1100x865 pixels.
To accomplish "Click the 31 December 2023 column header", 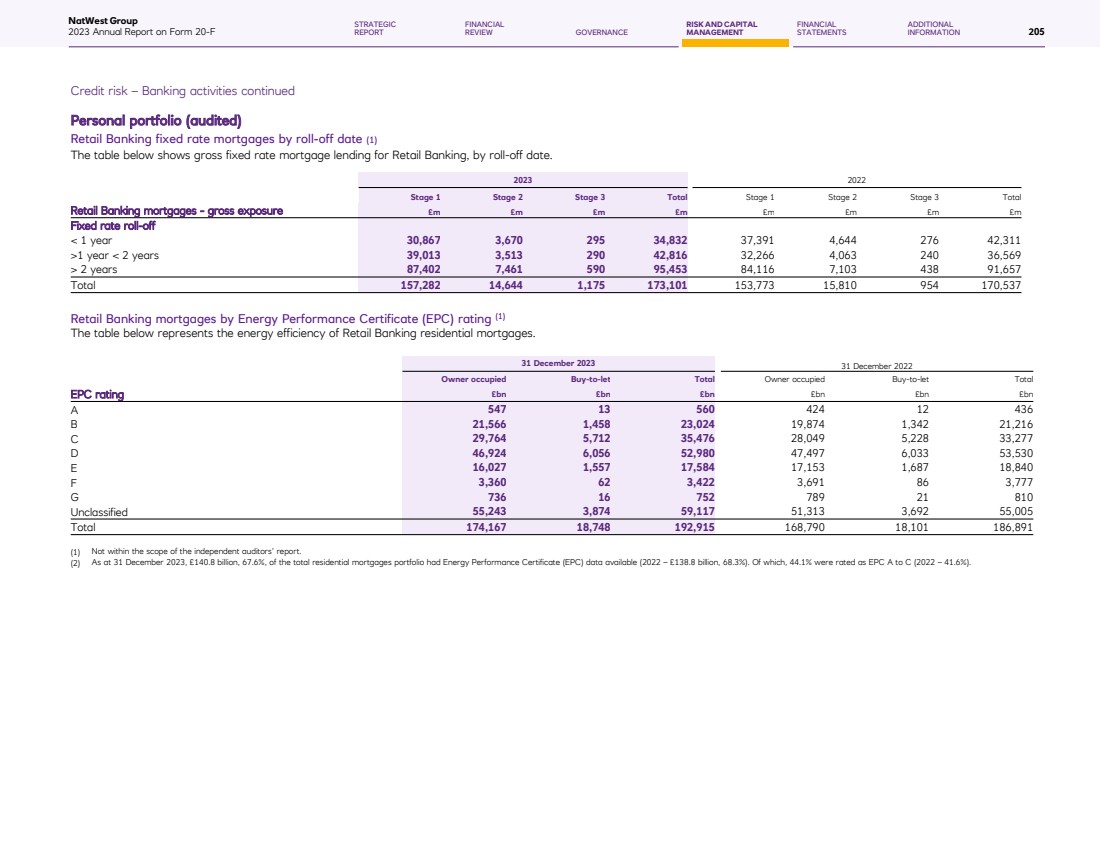I will tap(558, 362).
